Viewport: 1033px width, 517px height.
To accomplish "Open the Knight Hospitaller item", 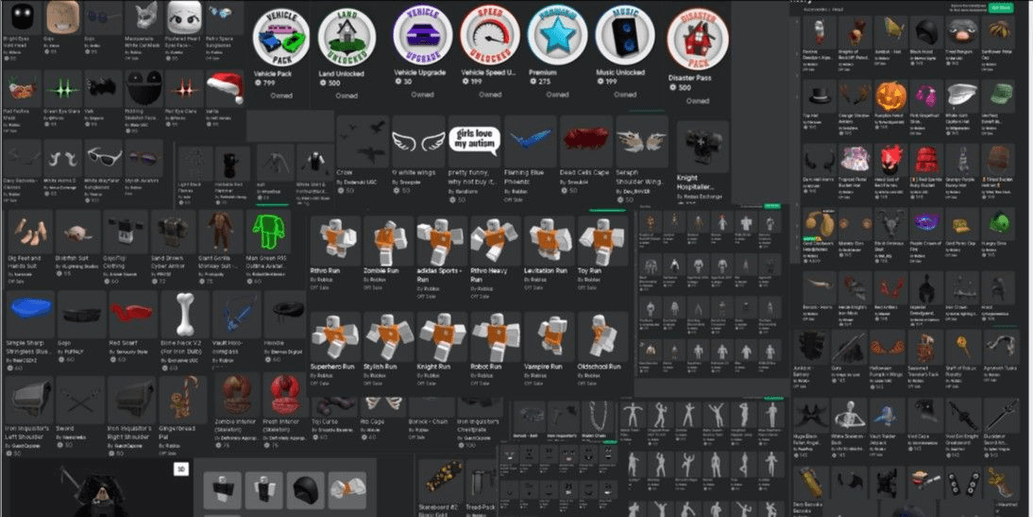I will pyautogui.click(x=703, y=146).
